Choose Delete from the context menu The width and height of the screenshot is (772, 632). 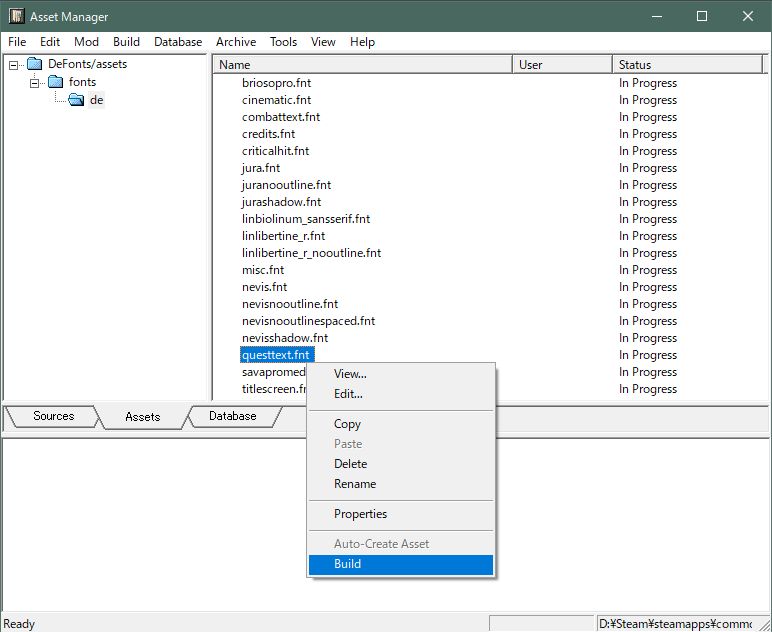350,464
